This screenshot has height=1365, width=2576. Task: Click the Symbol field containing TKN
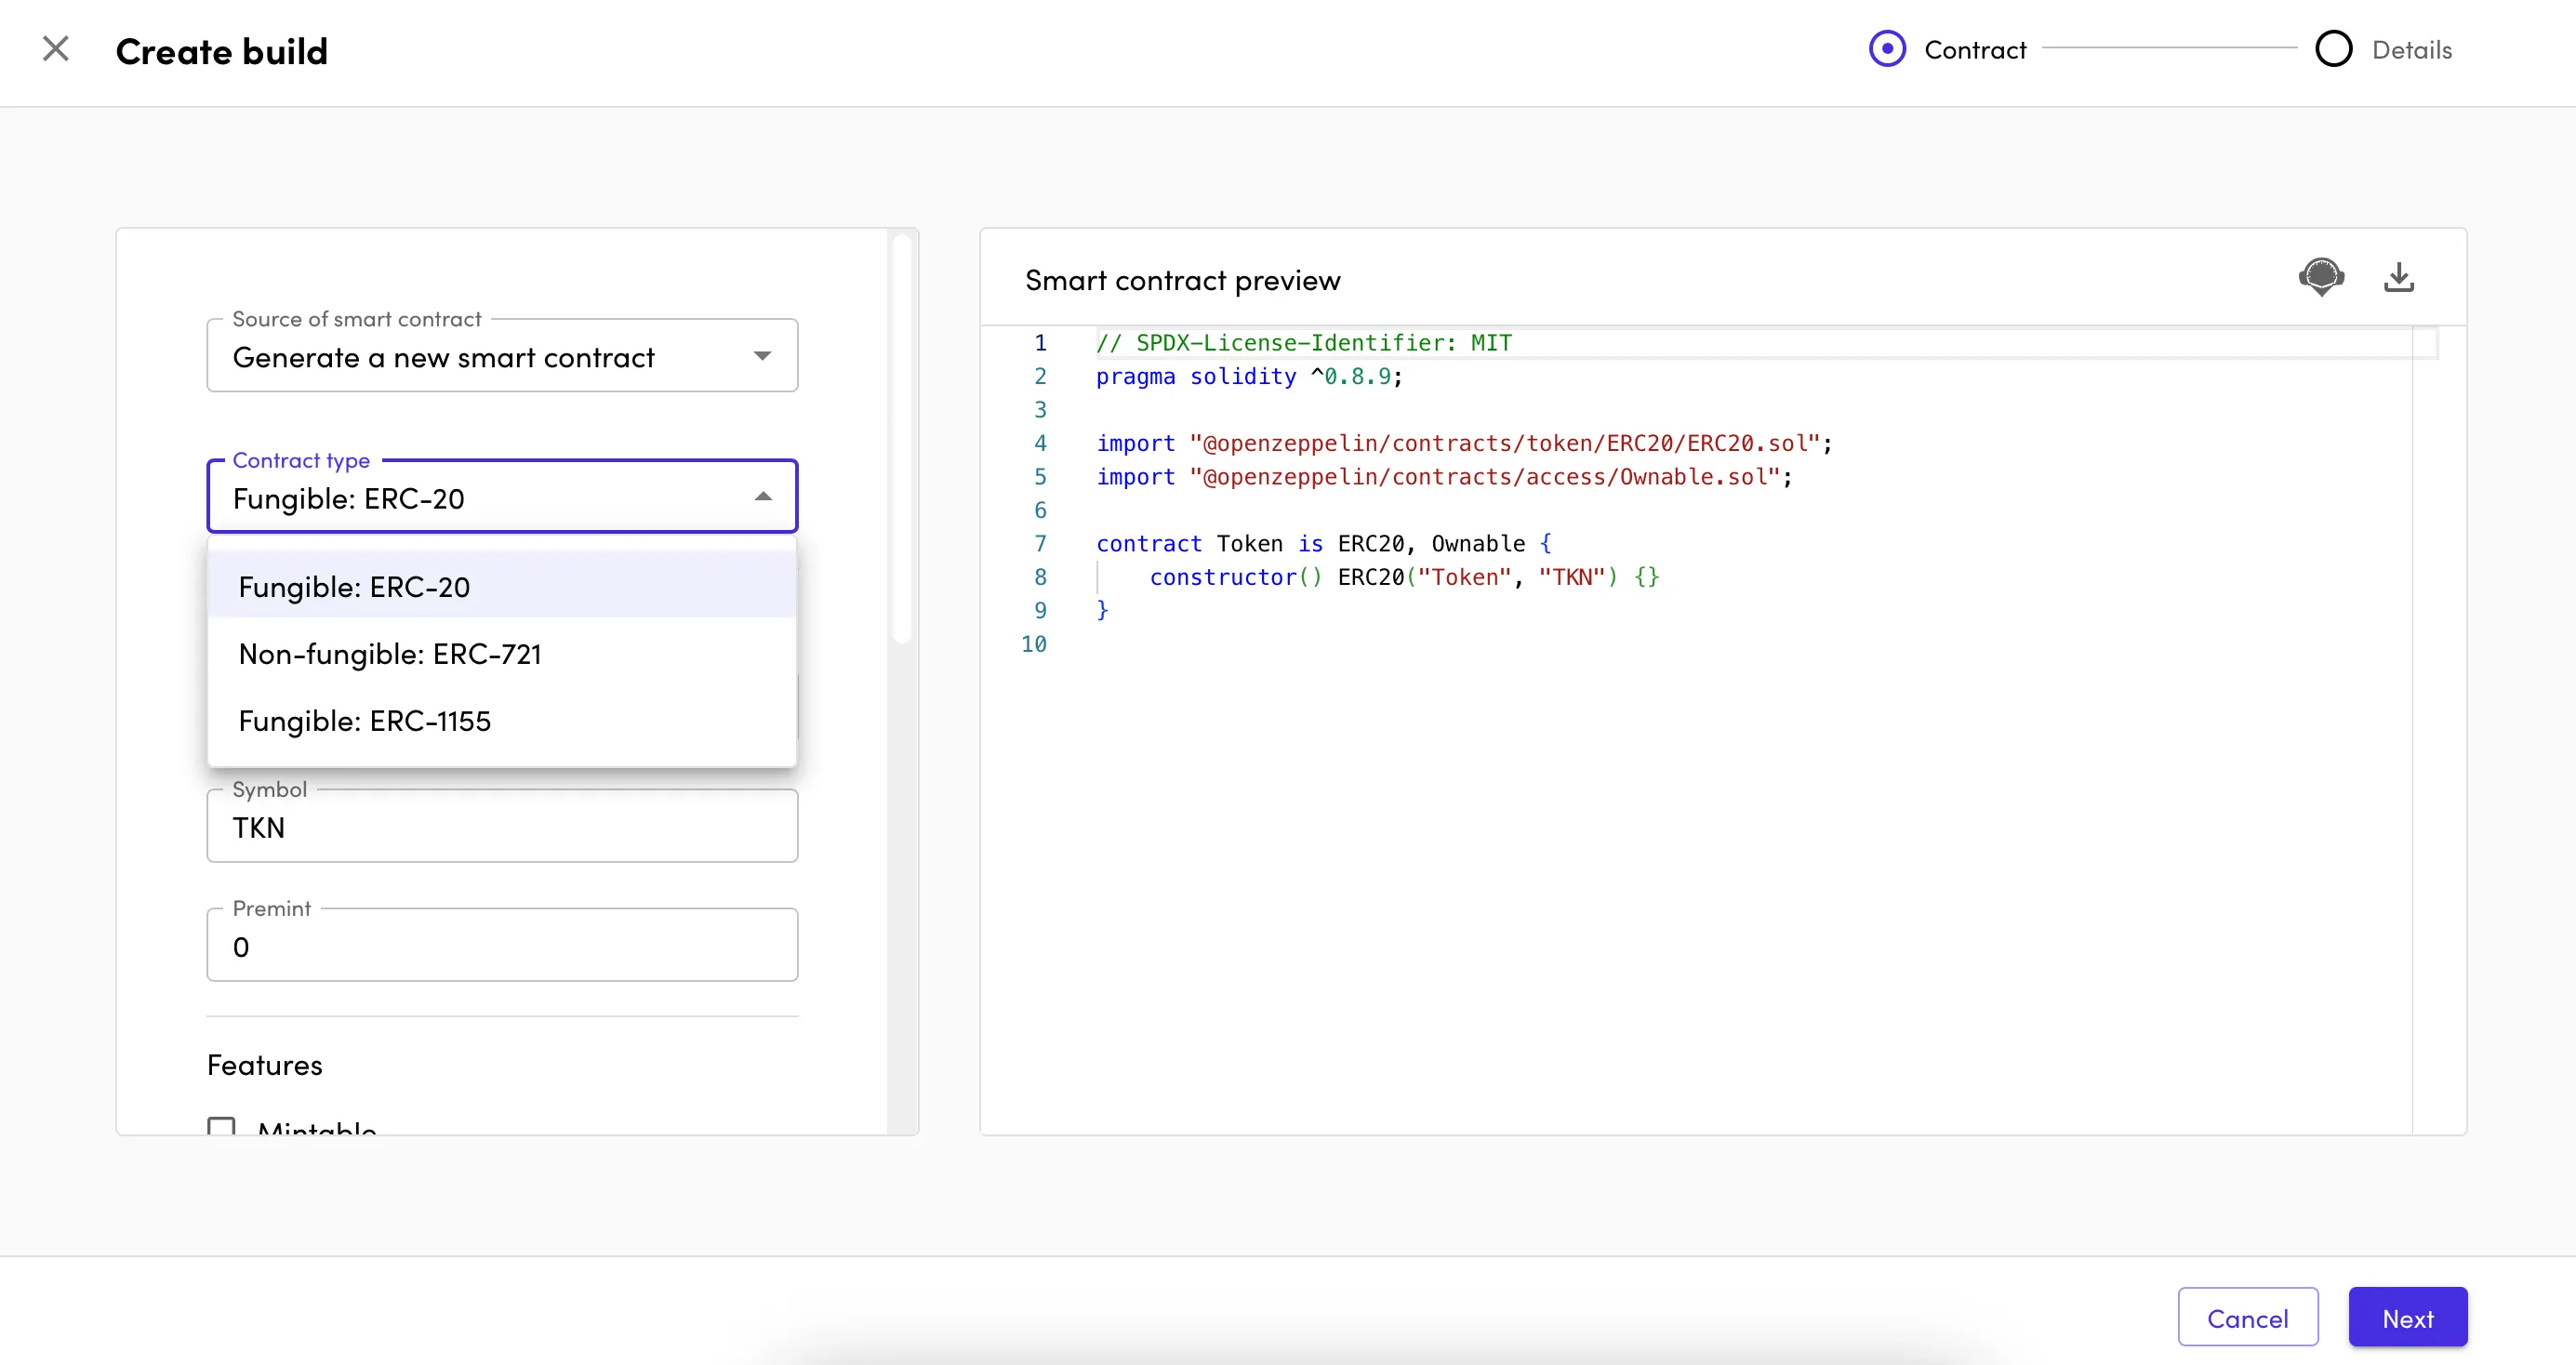(x=502, y=826)
